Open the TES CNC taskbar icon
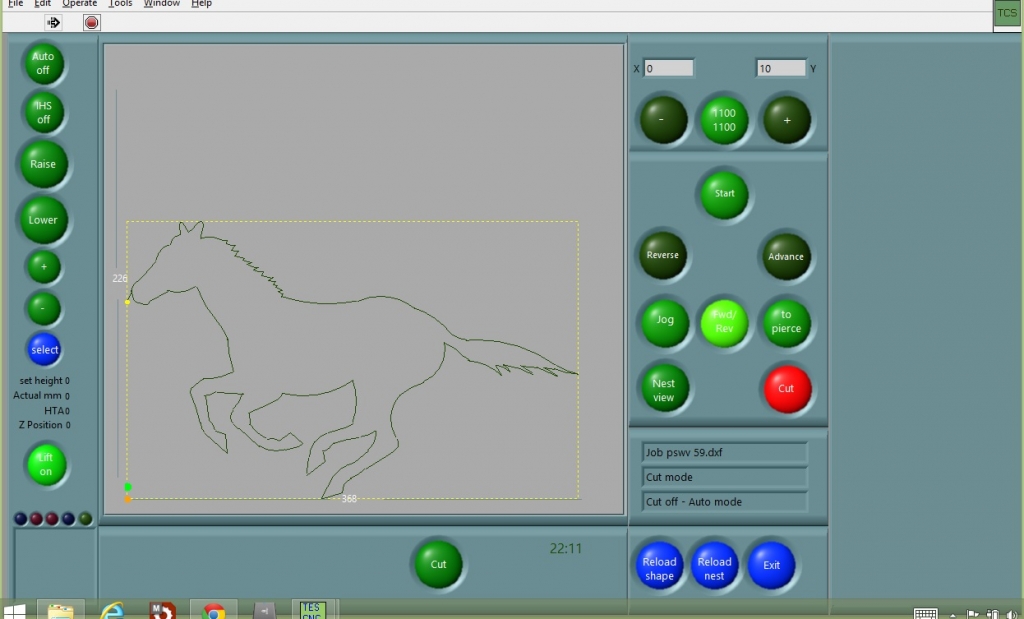This screenshot has height=619, width=1024. [x=313, y=609]
